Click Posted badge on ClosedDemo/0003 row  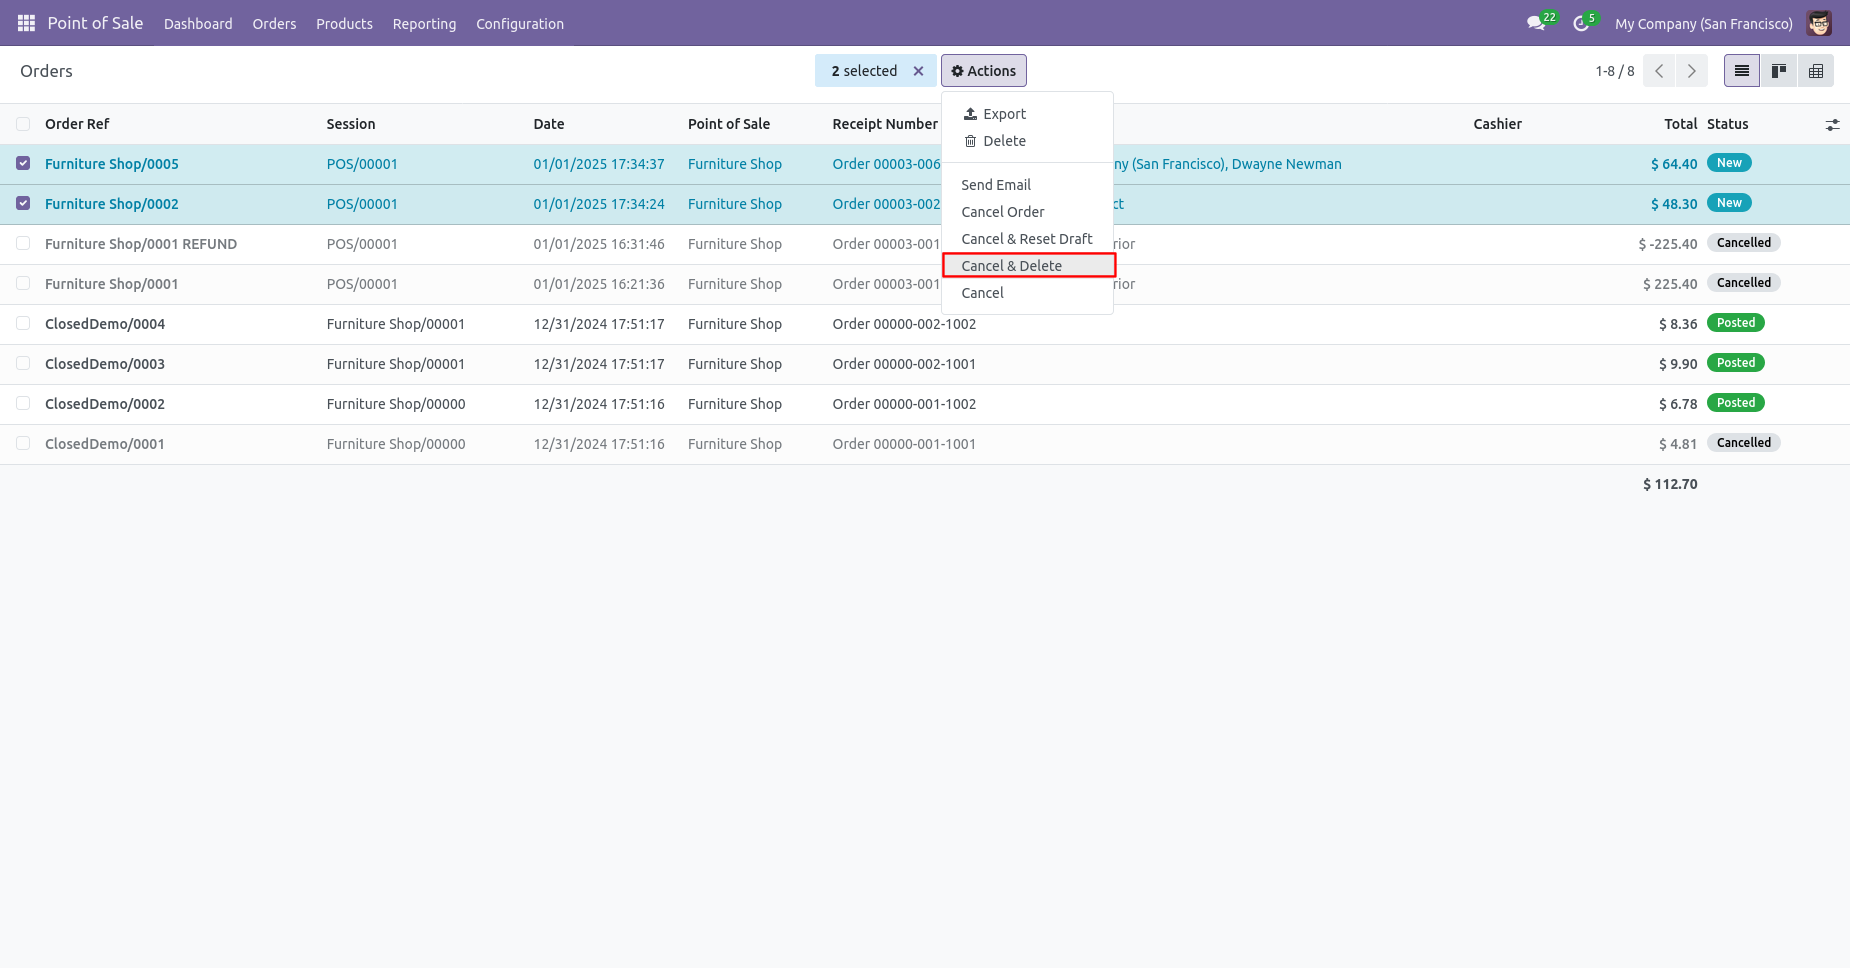coord(1736,363)
